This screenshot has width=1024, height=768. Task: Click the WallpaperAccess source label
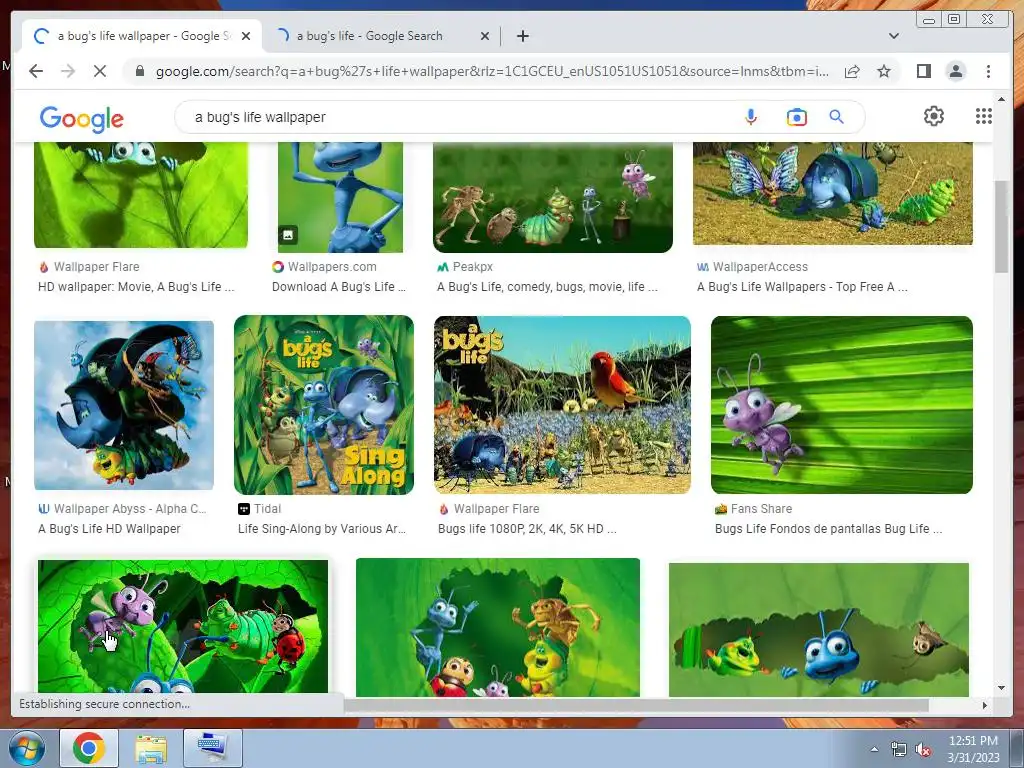point(760,266)
